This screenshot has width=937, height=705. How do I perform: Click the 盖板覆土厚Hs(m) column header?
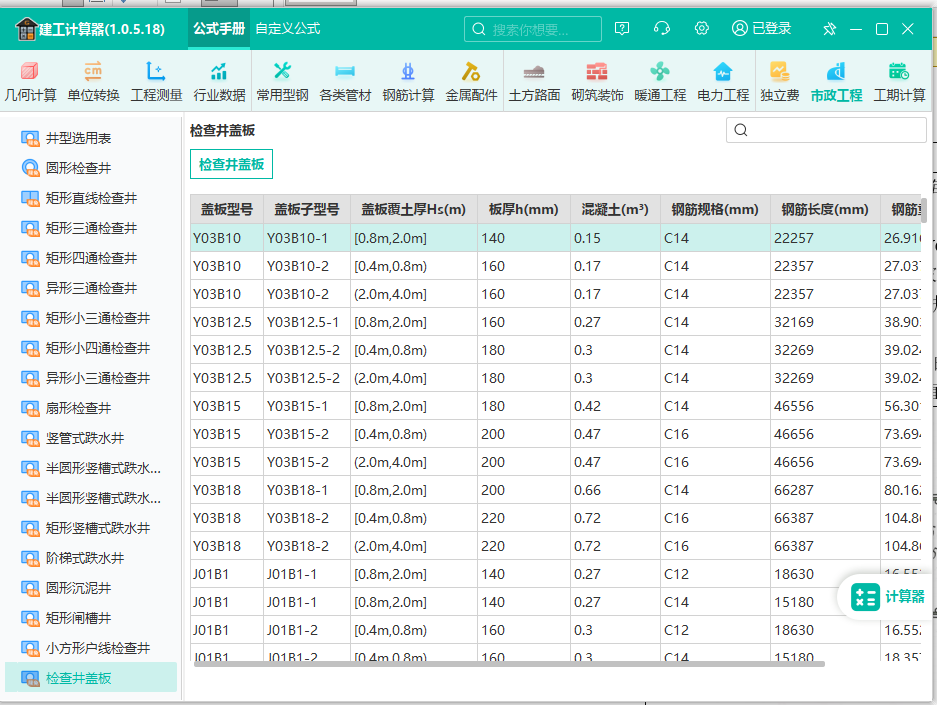point(414,209)
